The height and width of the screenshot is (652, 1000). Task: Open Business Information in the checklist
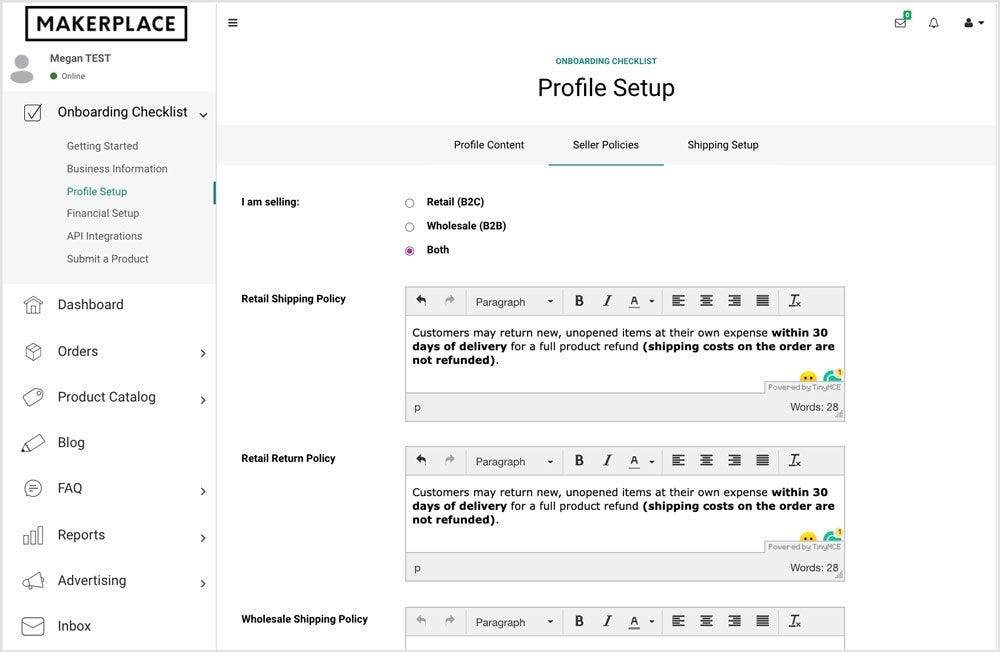pyautogui.click(x=117, y=168)
